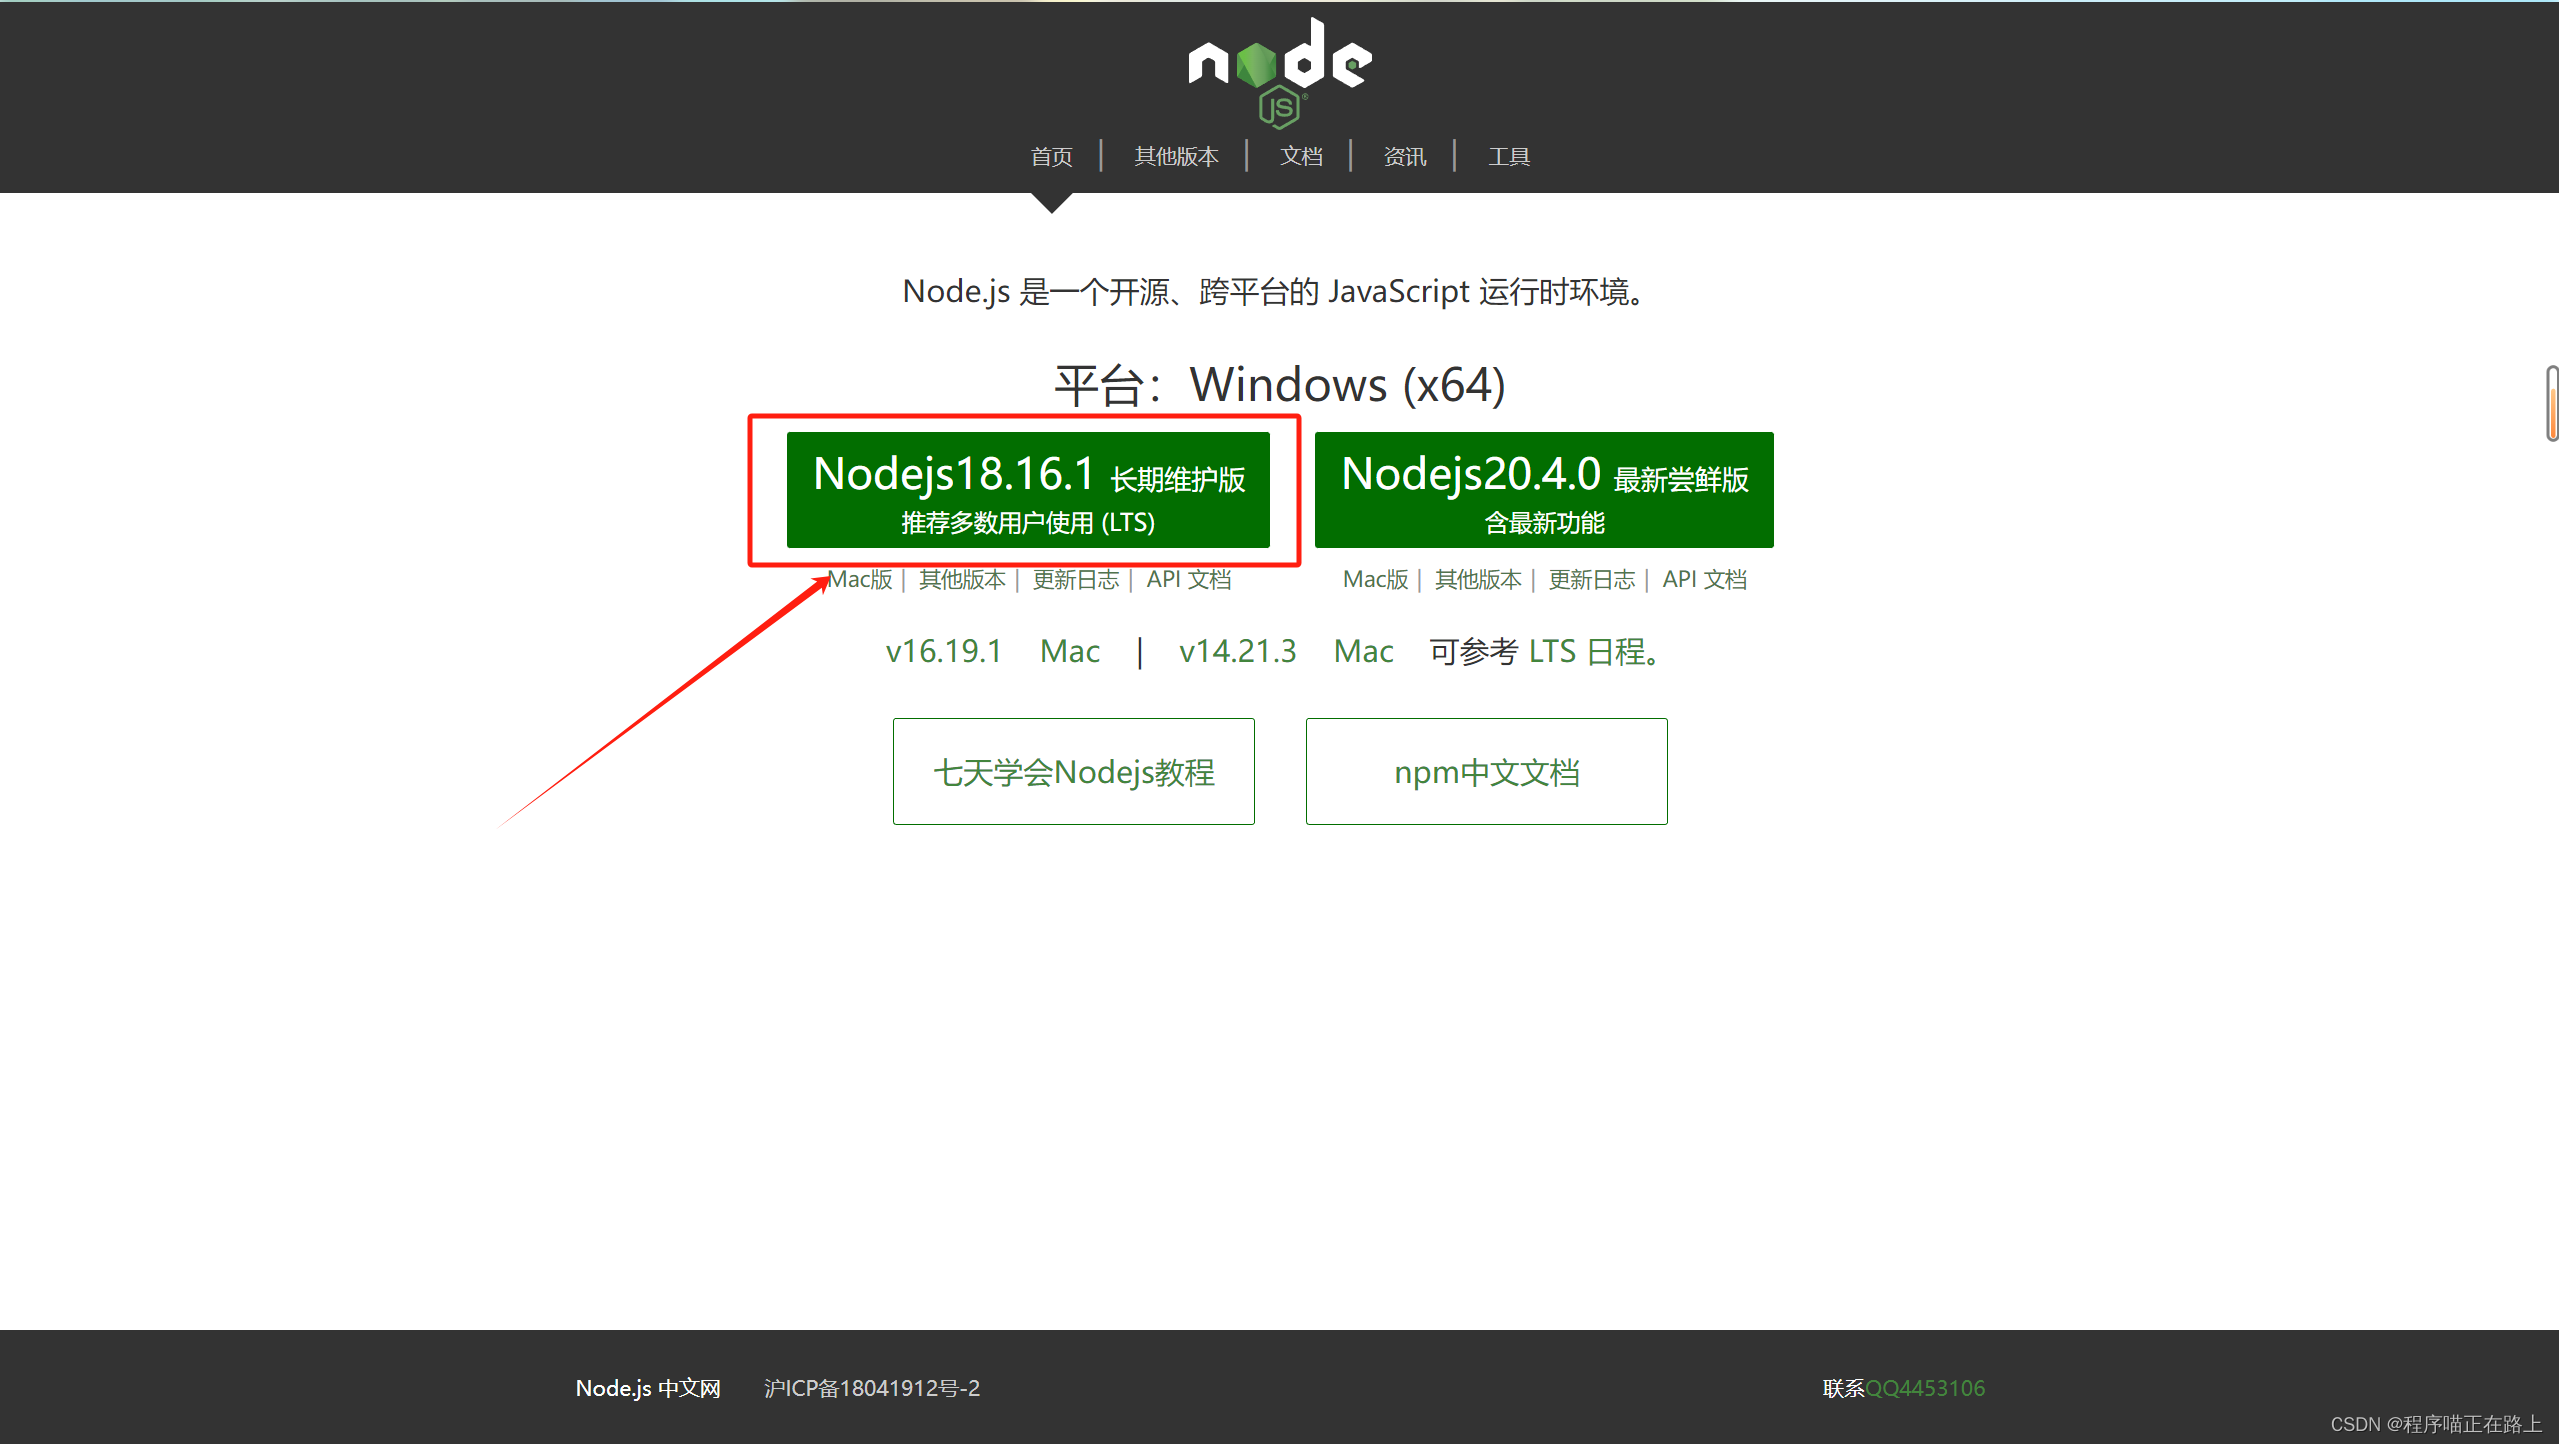The width and height of the screenshot is (2559, 1444).
Task: Download Nodejs18.16.1 长期维护版 LTS
Action: pos(1028,490)
